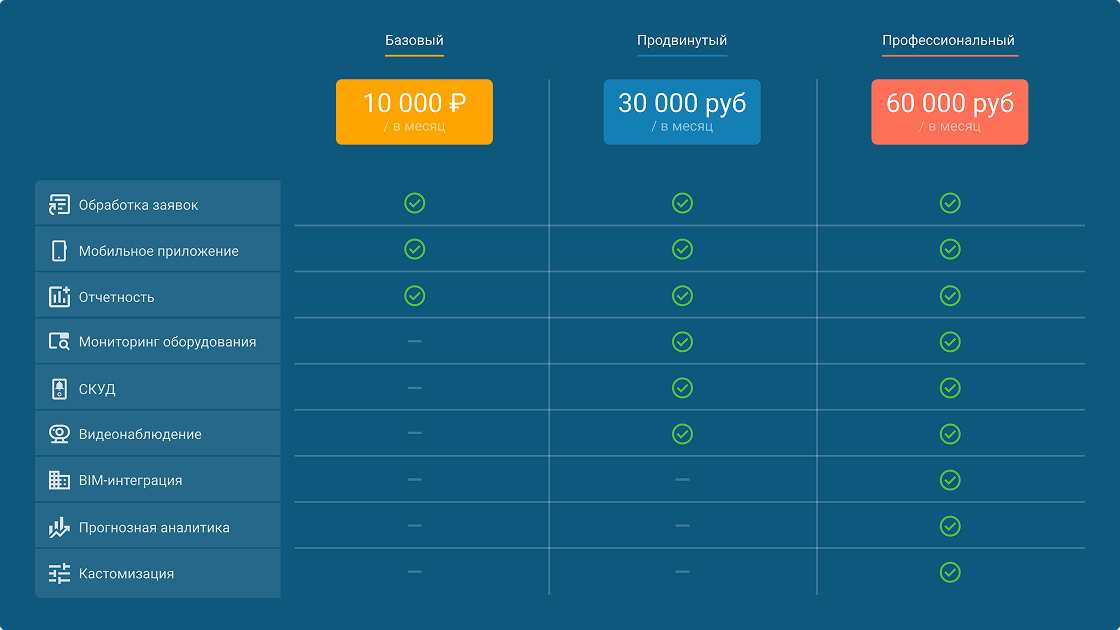Image resolution: width=1120 pixels, height=630 pixels.
Task: Click Базовый checkmark for Отчетность
Action: pos(414,296)
